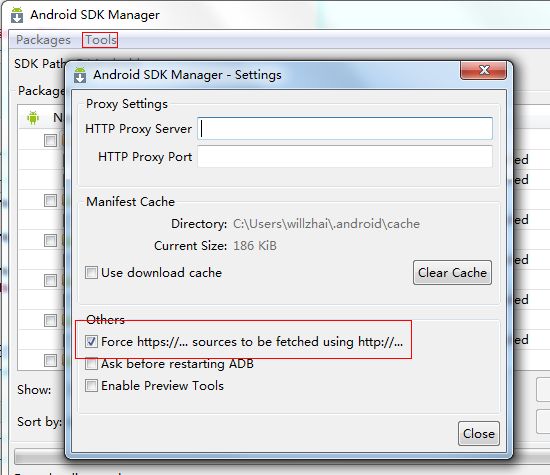The width and height of the screenshot is (550, 475).
Task: Click the HTTP Proxy Server input field
Action: [345, 129]
